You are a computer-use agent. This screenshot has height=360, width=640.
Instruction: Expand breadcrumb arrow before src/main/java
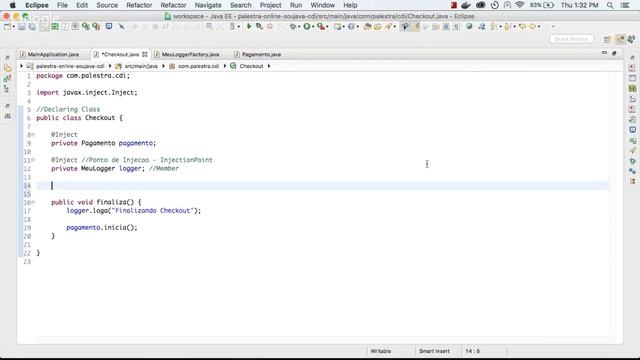pyautogui.click(x=110, y=66)
